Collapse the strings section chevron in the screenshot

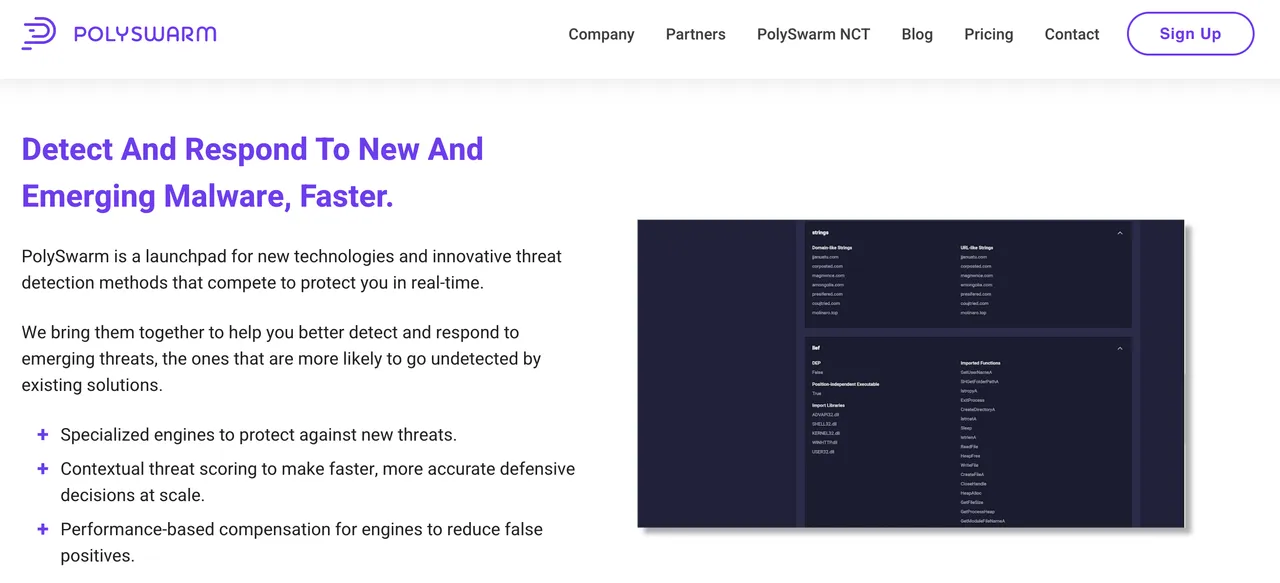coord(1120,233)
